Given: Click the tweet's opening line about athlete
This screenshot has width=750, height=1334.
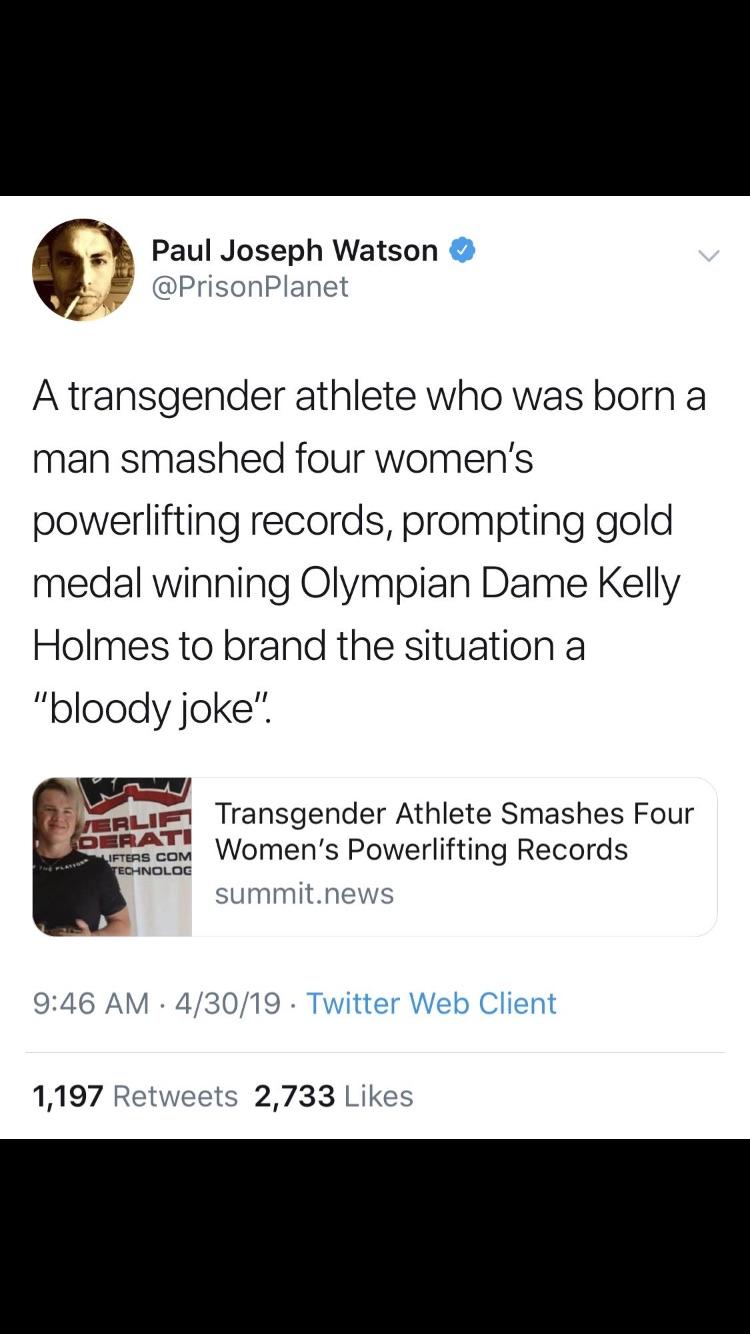Looking at the screenshot, I should pyautogui.click(x=369, y=396).
